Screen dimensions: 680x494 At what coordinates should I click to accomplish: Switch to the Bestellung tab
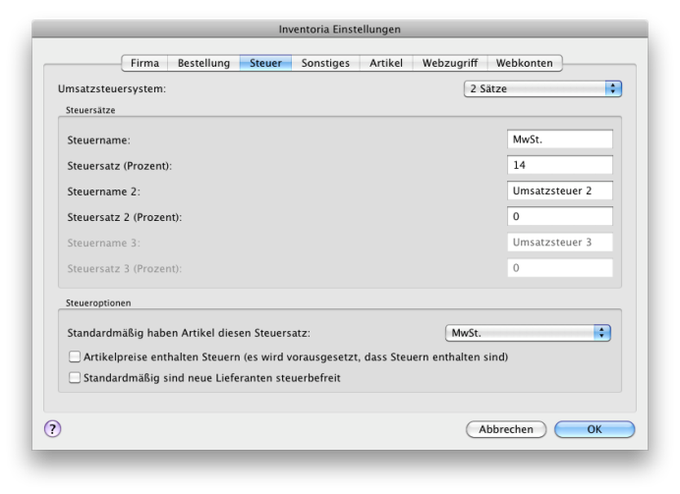[x=203, y=63]
